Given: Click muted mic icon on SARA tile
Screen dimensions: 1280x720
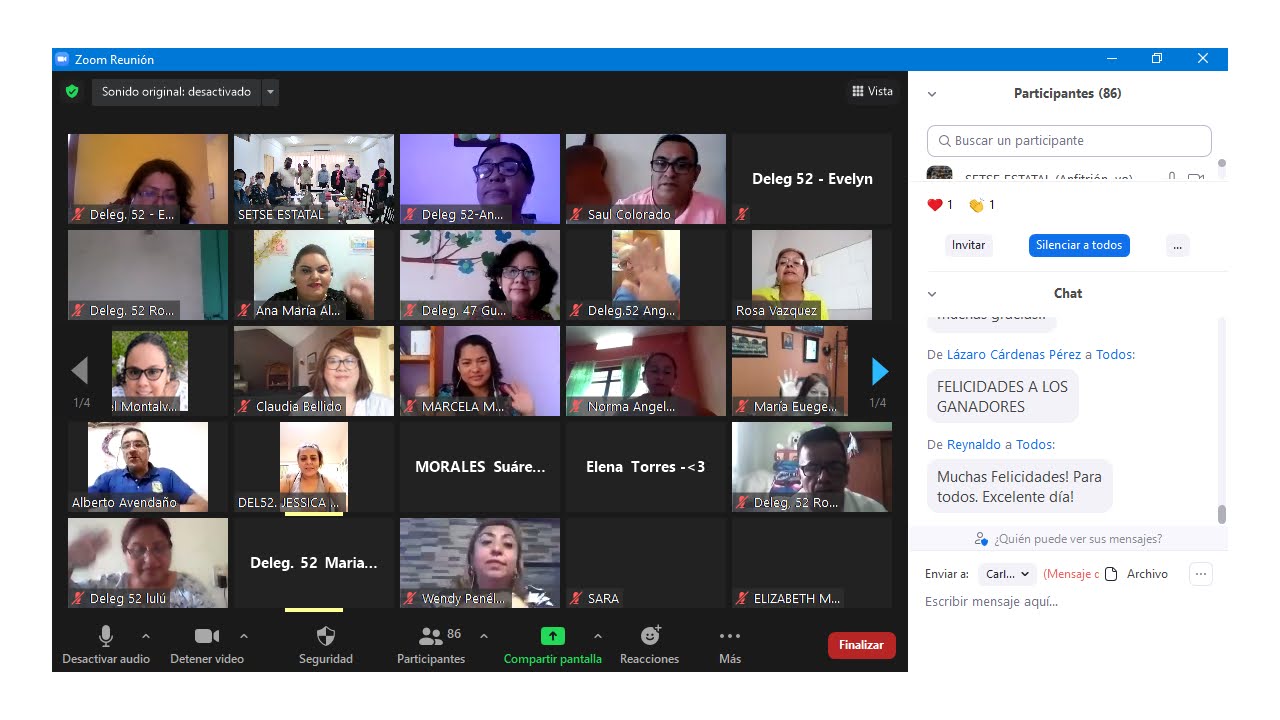Looking at the screenshot, I should (x=576, y=598).
